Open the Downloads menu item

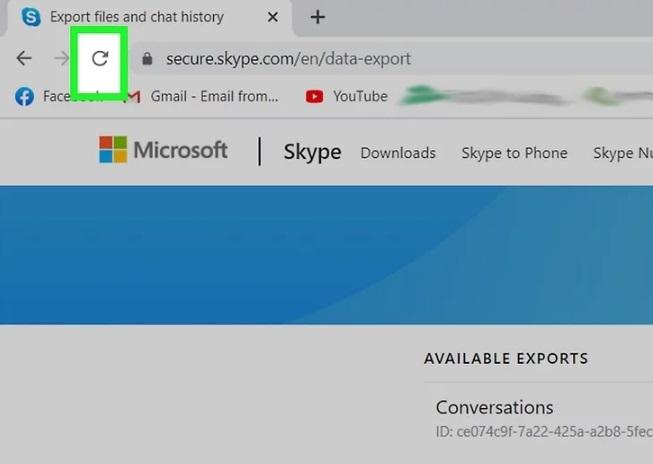[398, 153]
